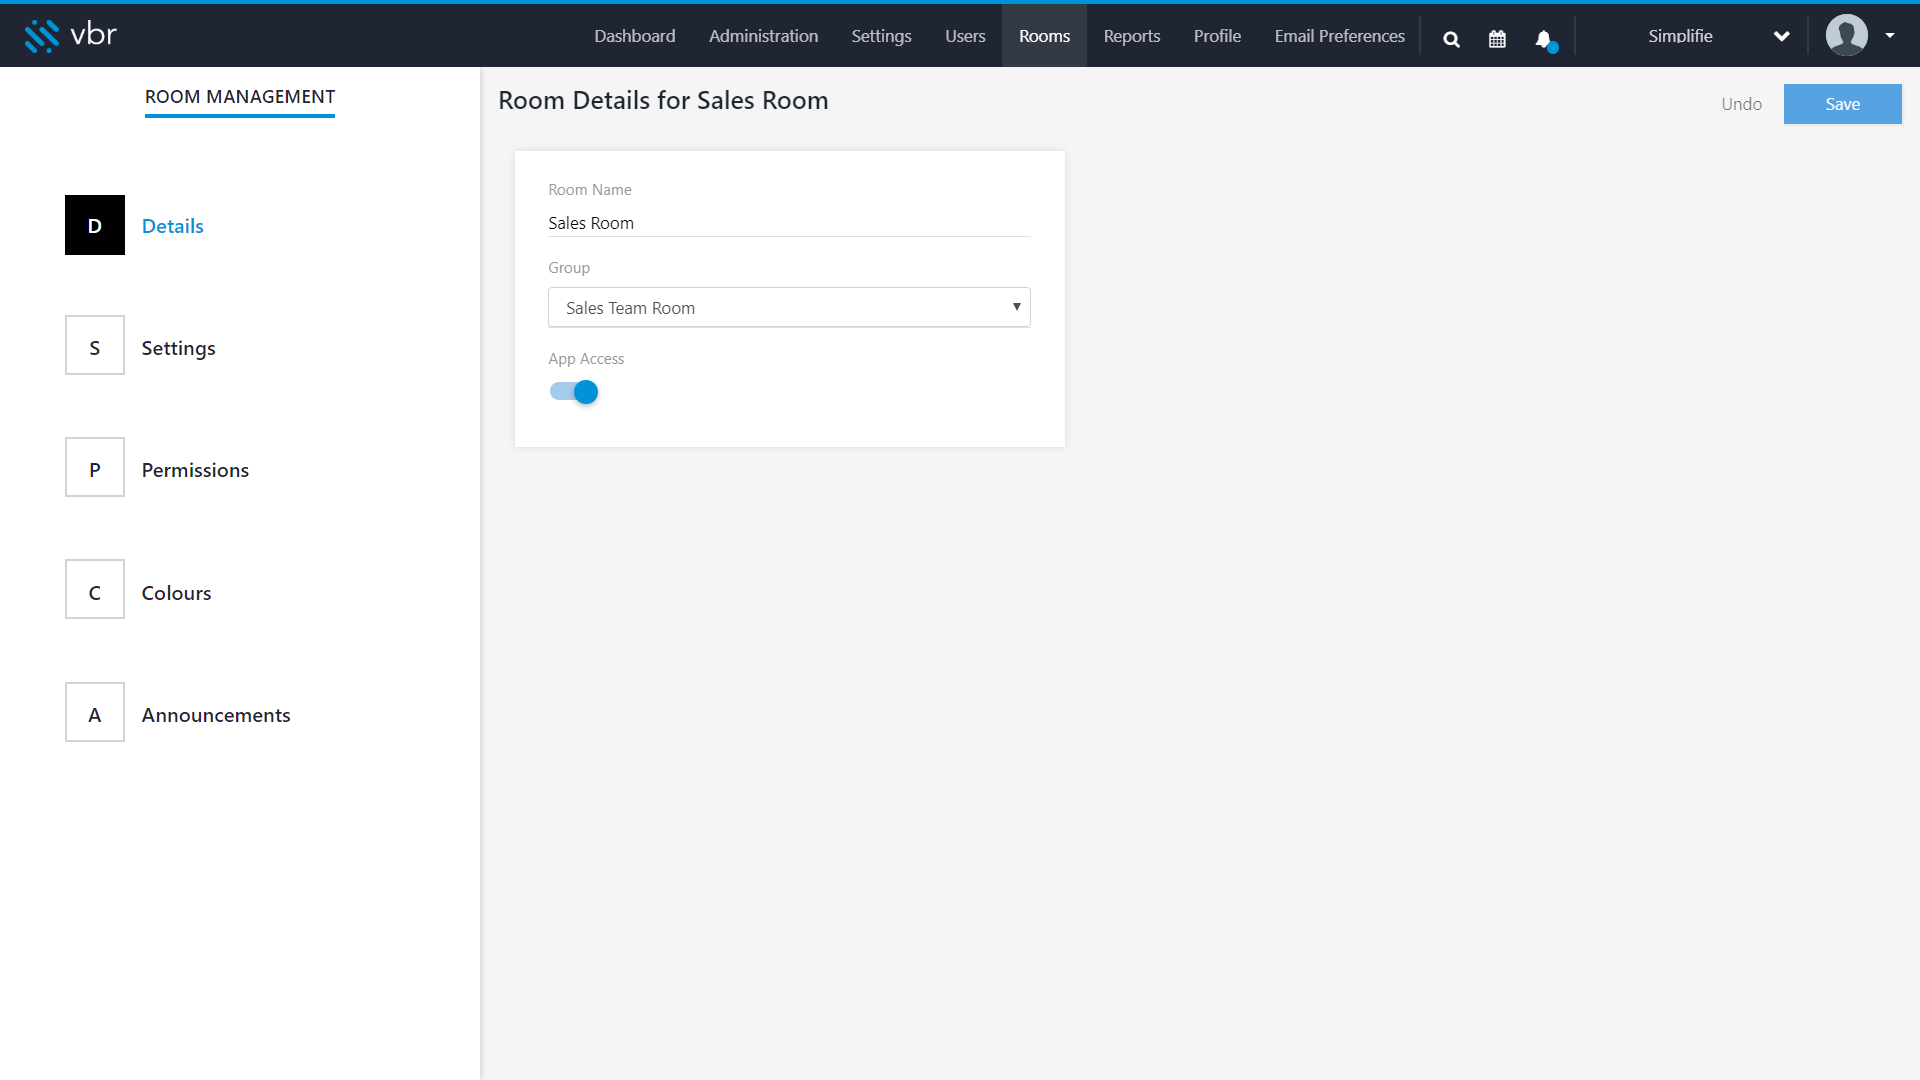Click the A tile for Announcements
Image resolution: width=1920 pixels, height=1080 pixels.
click(x=95, y=712)
